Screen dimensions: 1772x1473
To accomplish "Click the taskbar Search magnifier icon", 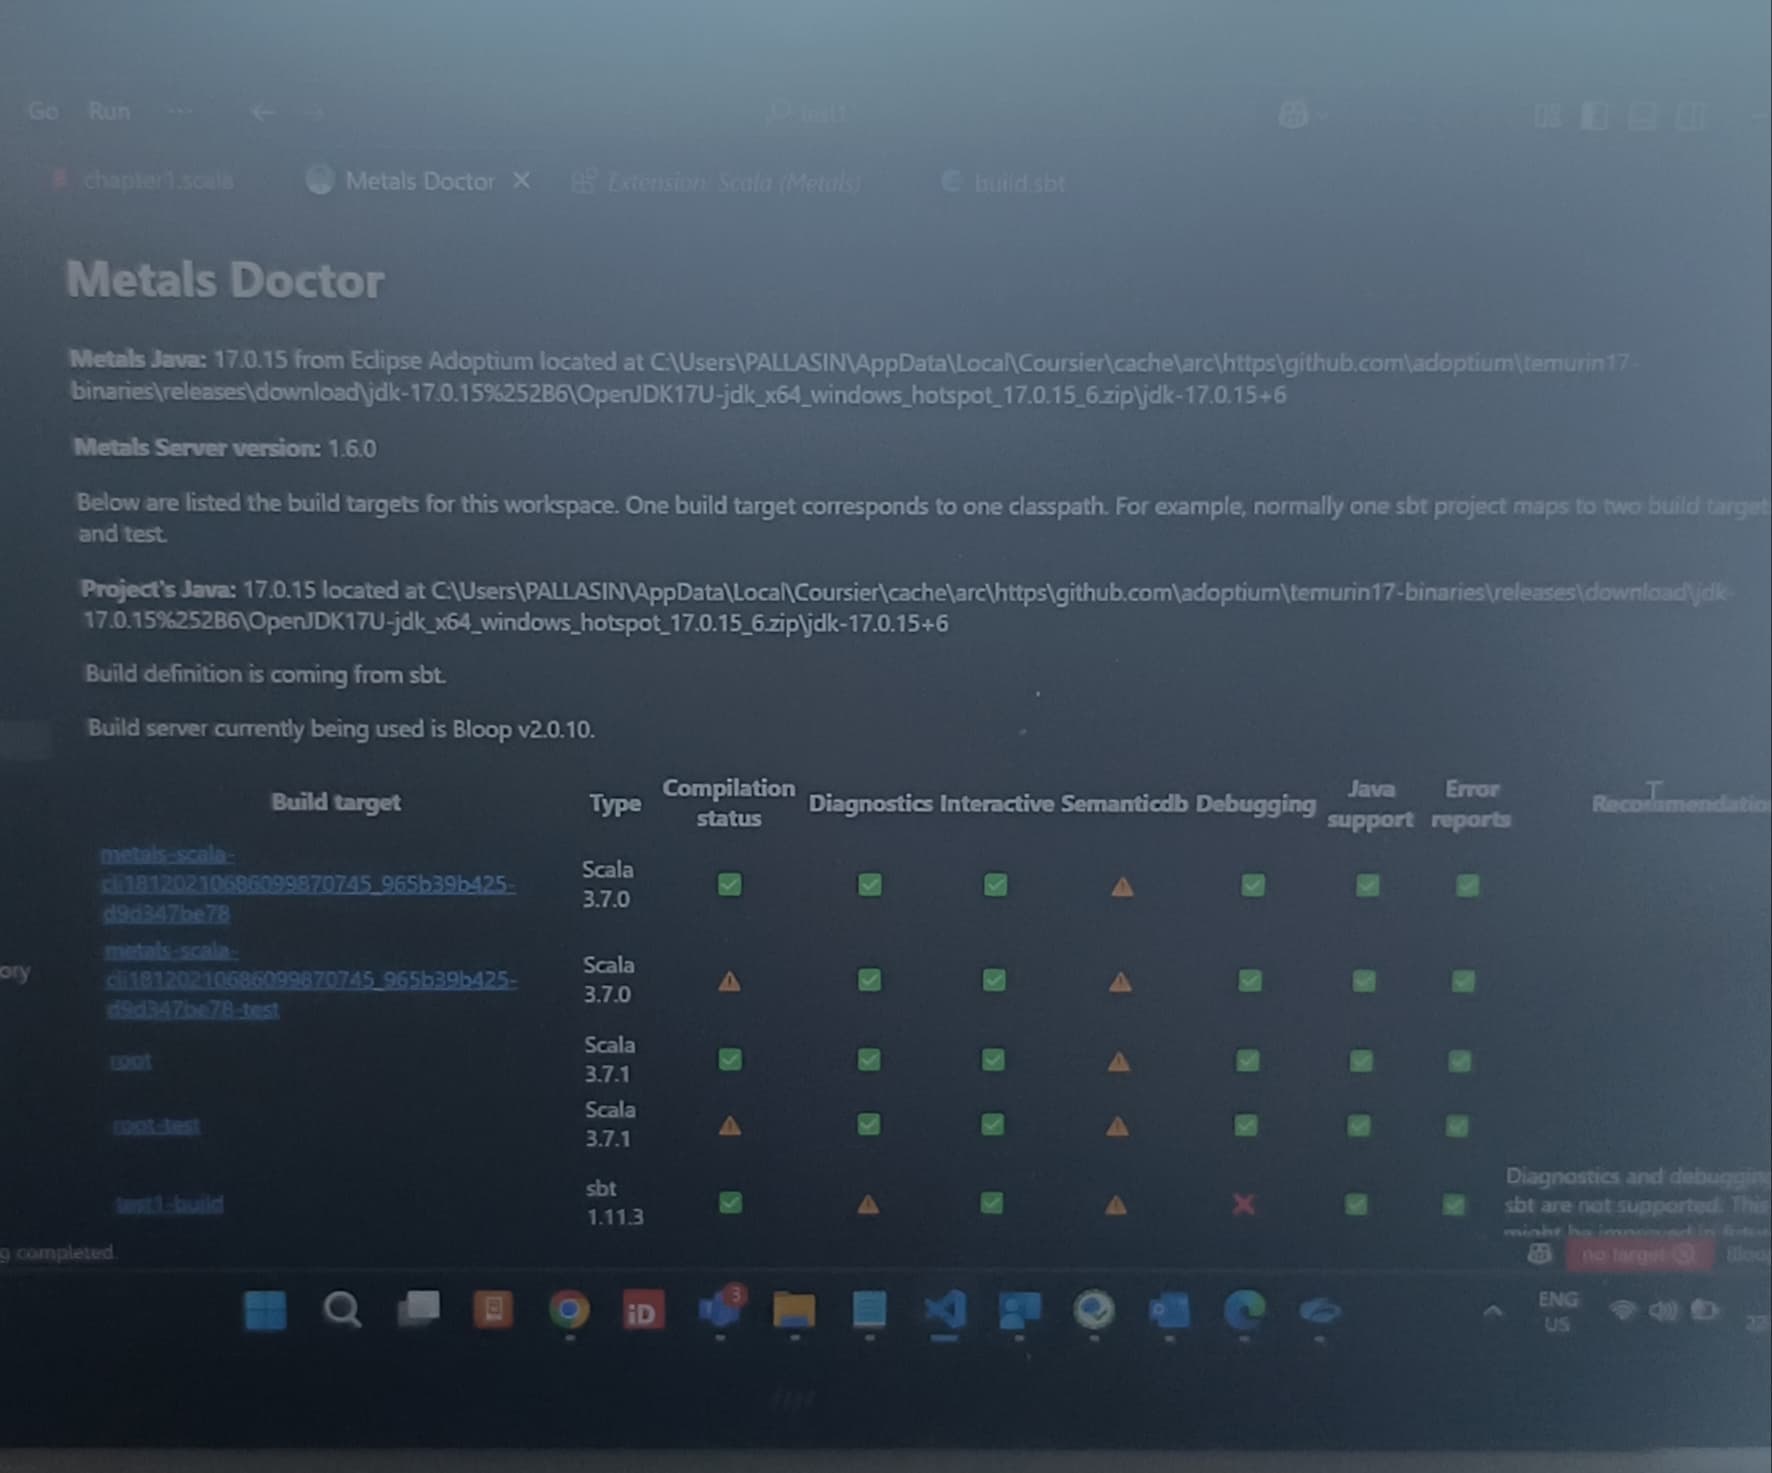I will [x=342, y=1309].
